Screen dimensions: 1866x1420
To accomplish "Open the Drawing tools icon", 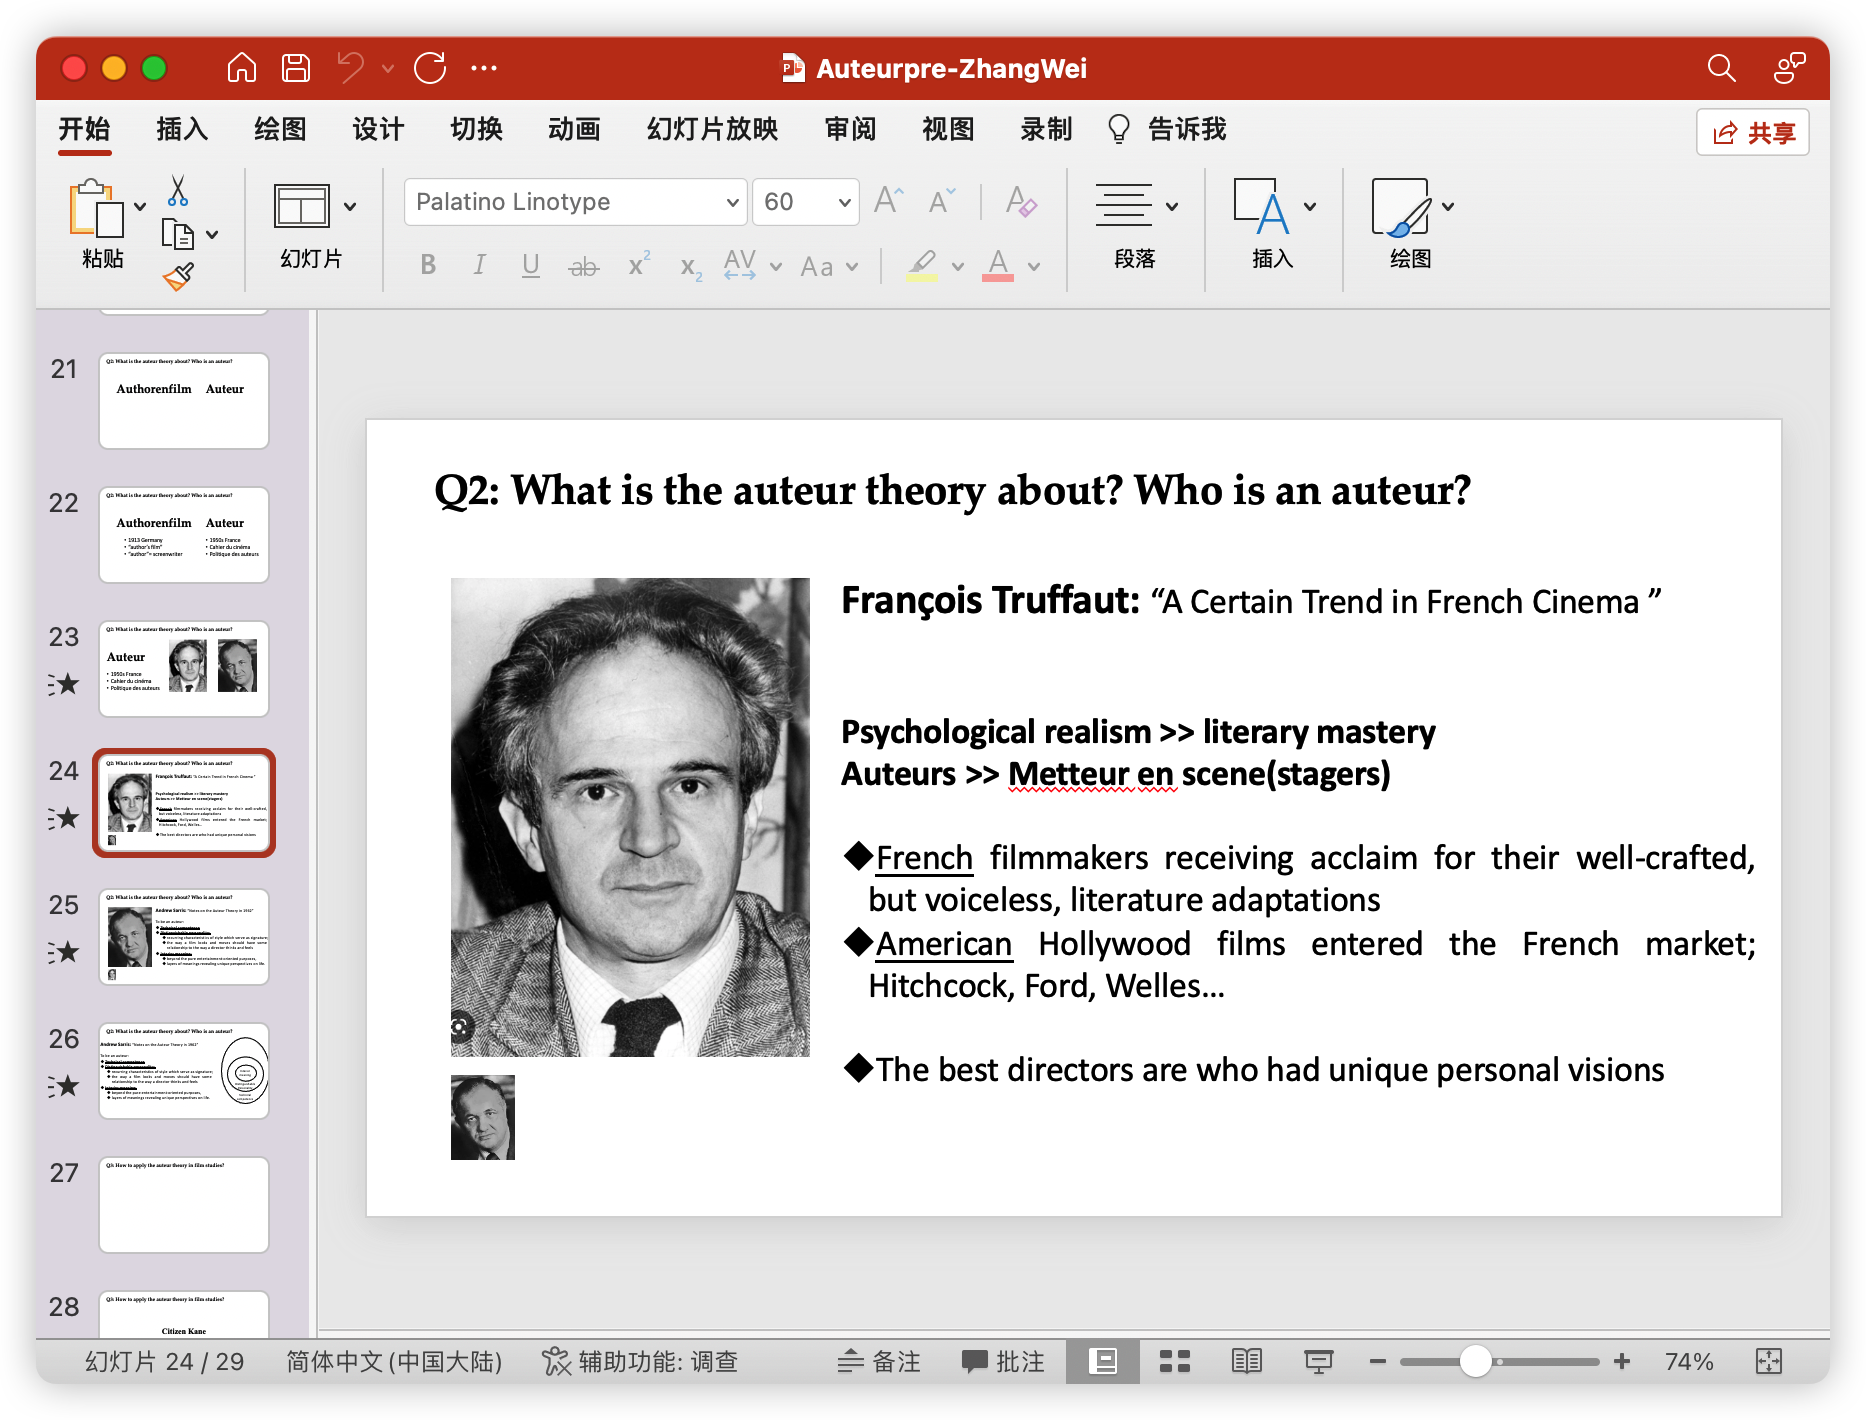I will 1400,206.
